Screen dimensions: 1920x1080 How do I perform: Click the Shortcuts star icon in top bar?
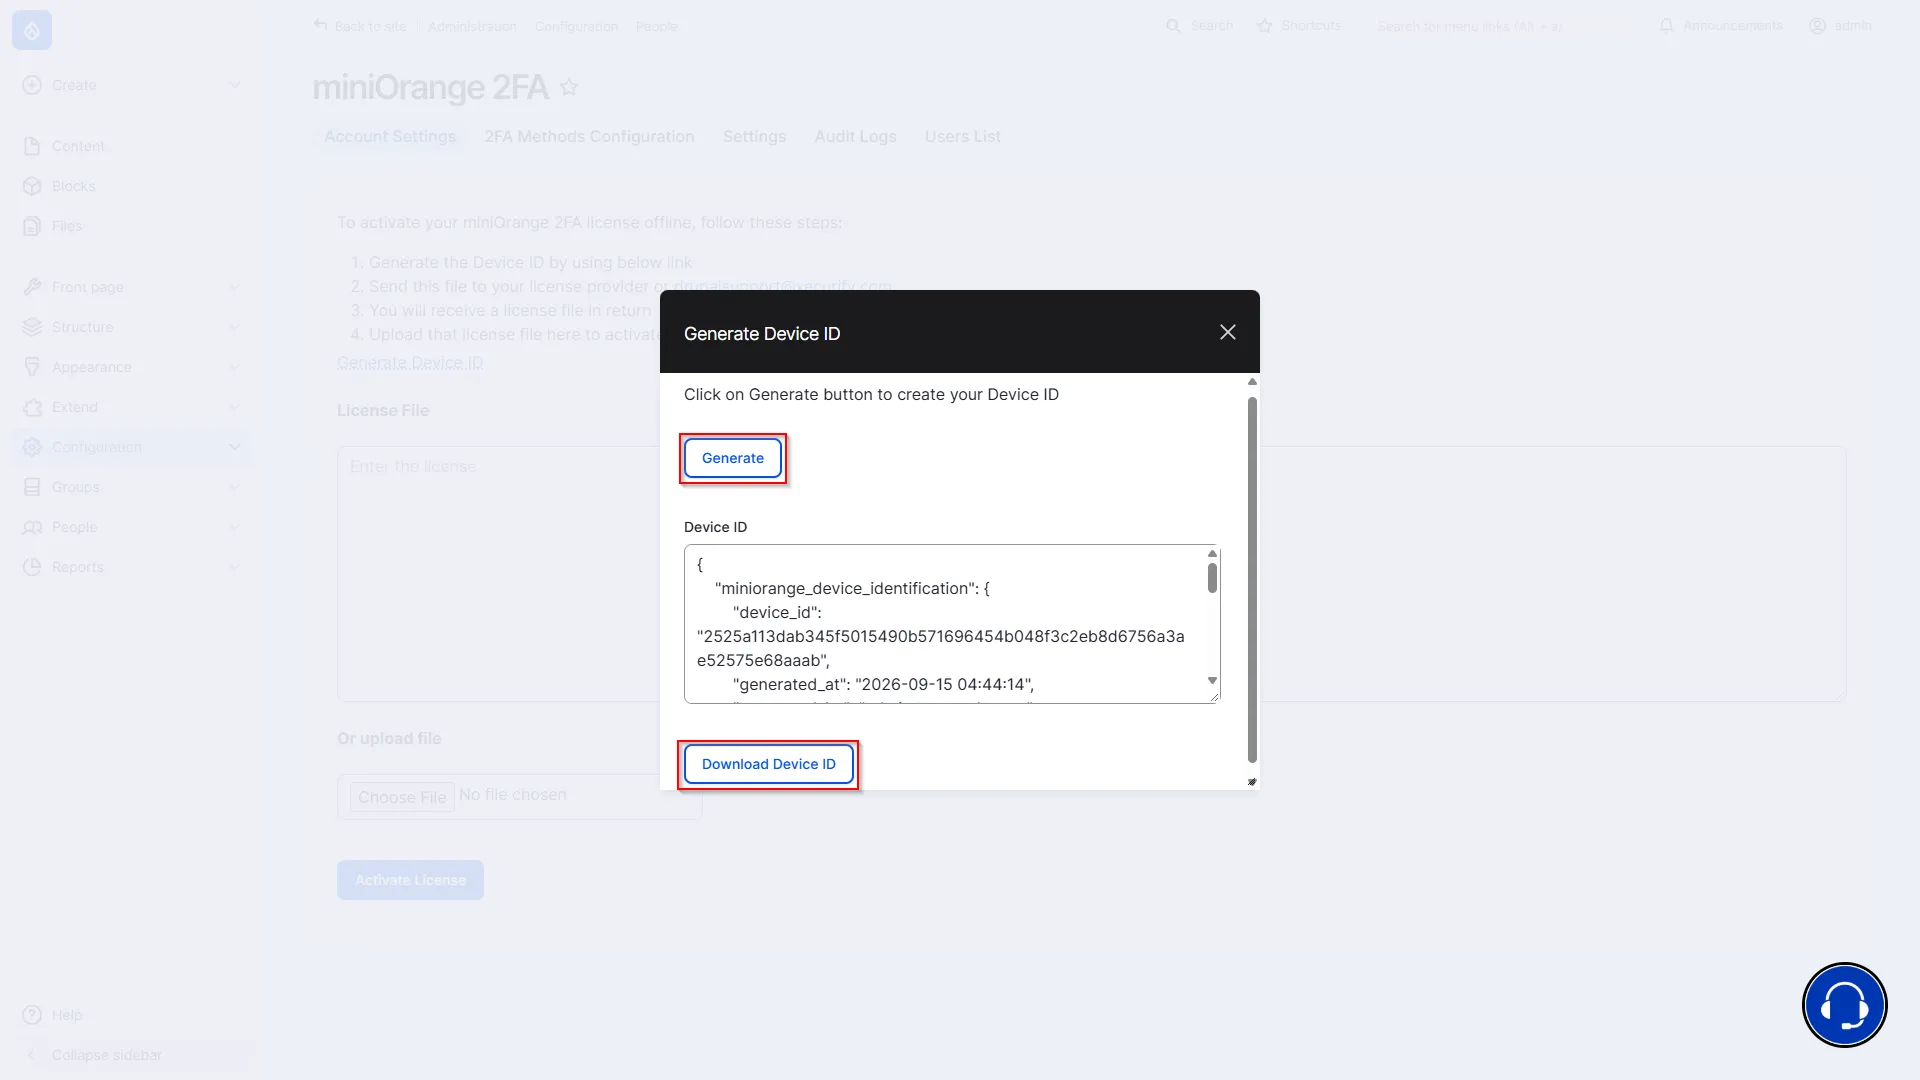[1265, 26]
